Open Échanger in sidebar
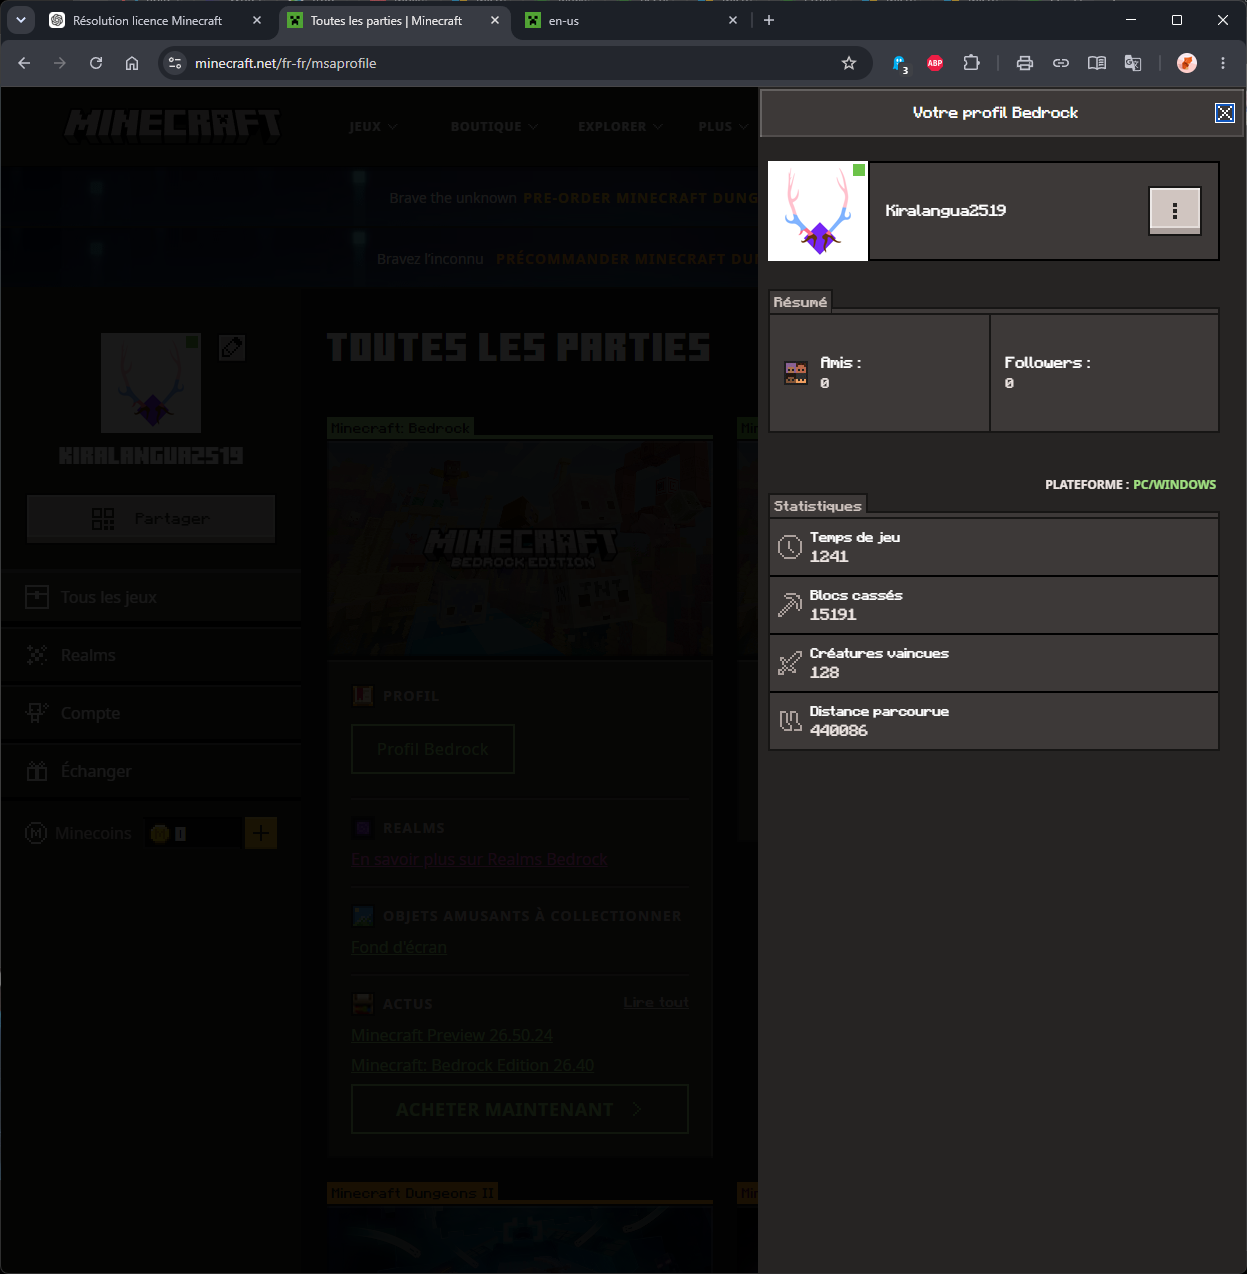Screen dimensions: 1247x1274 (x=151, y=771)
